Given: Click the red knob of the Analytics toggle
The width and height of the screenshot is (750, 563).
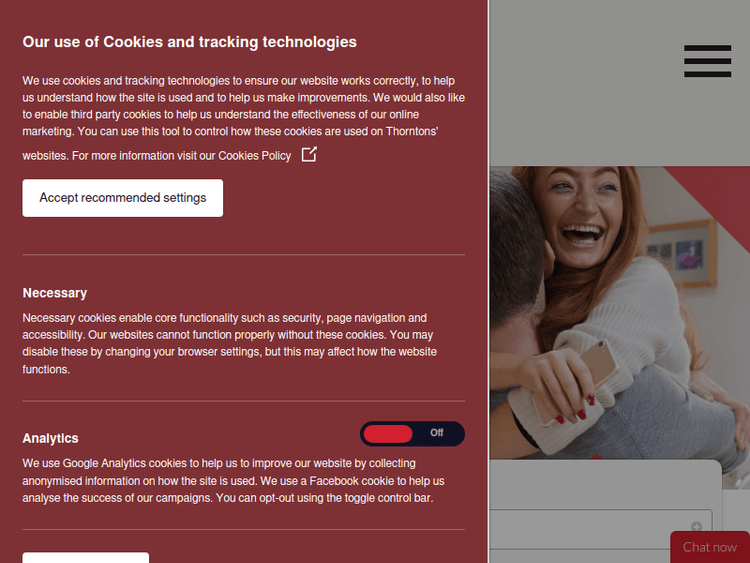Looking at the screenshot, I should pos(388,434).
